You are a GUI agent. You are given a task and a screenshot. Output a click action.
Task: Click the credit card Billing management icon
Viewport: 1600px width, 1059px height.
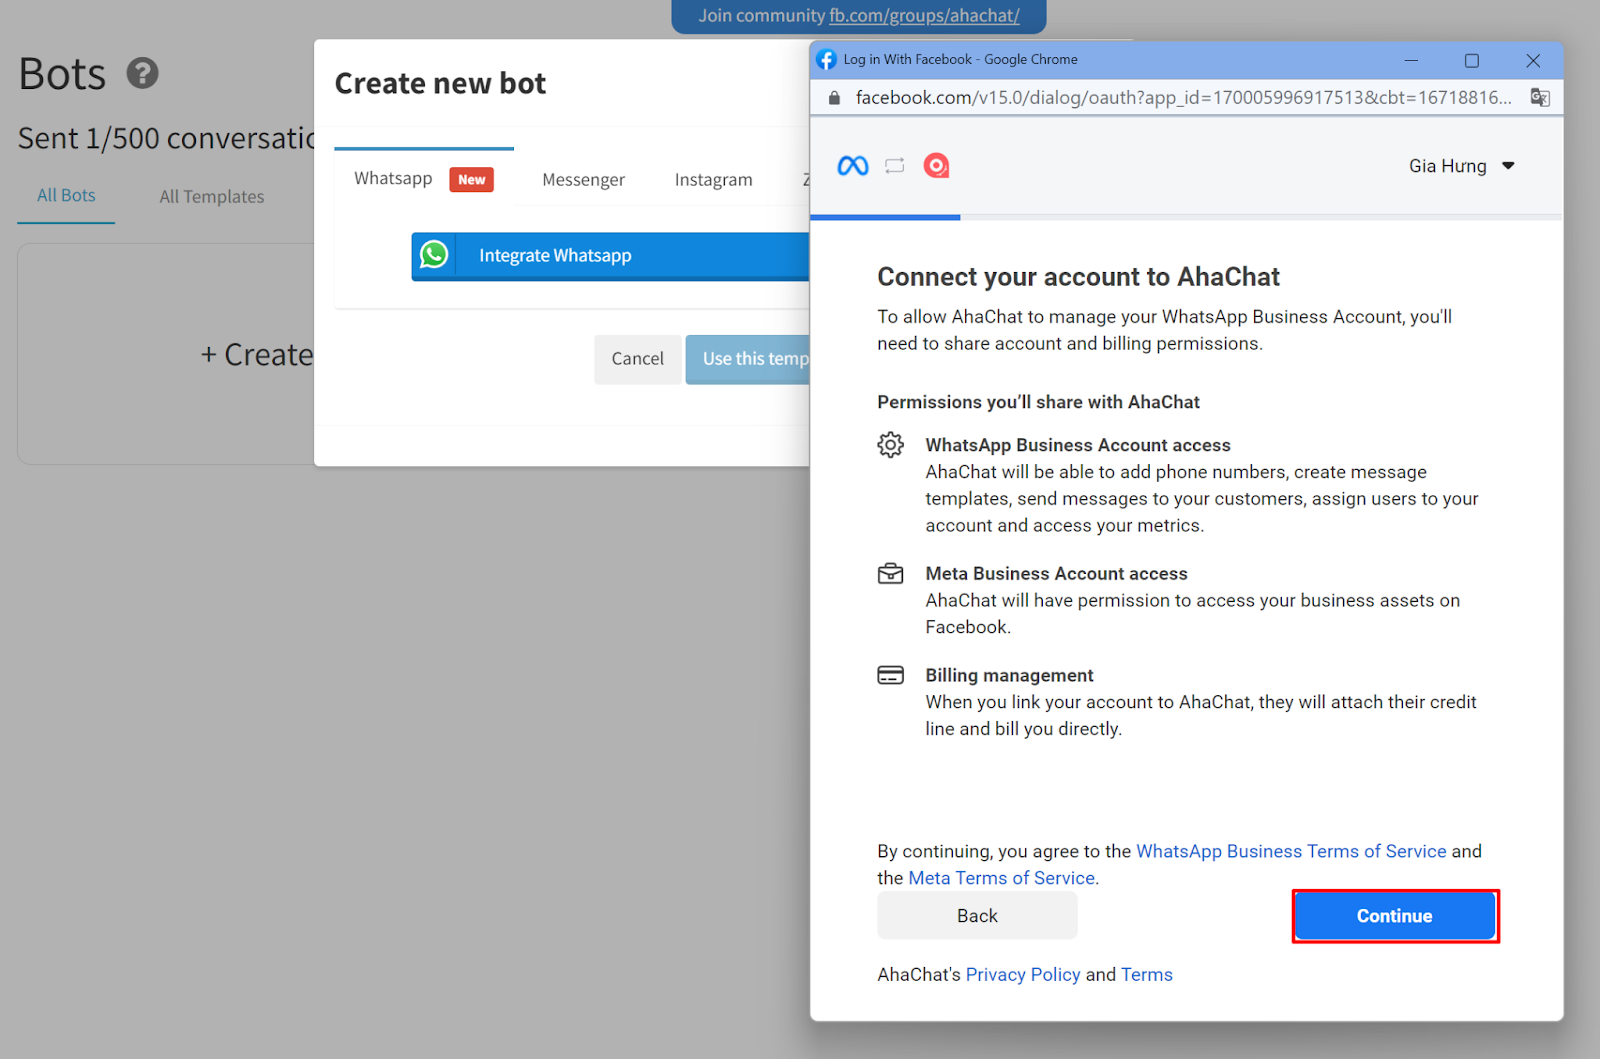pos(890,676)
